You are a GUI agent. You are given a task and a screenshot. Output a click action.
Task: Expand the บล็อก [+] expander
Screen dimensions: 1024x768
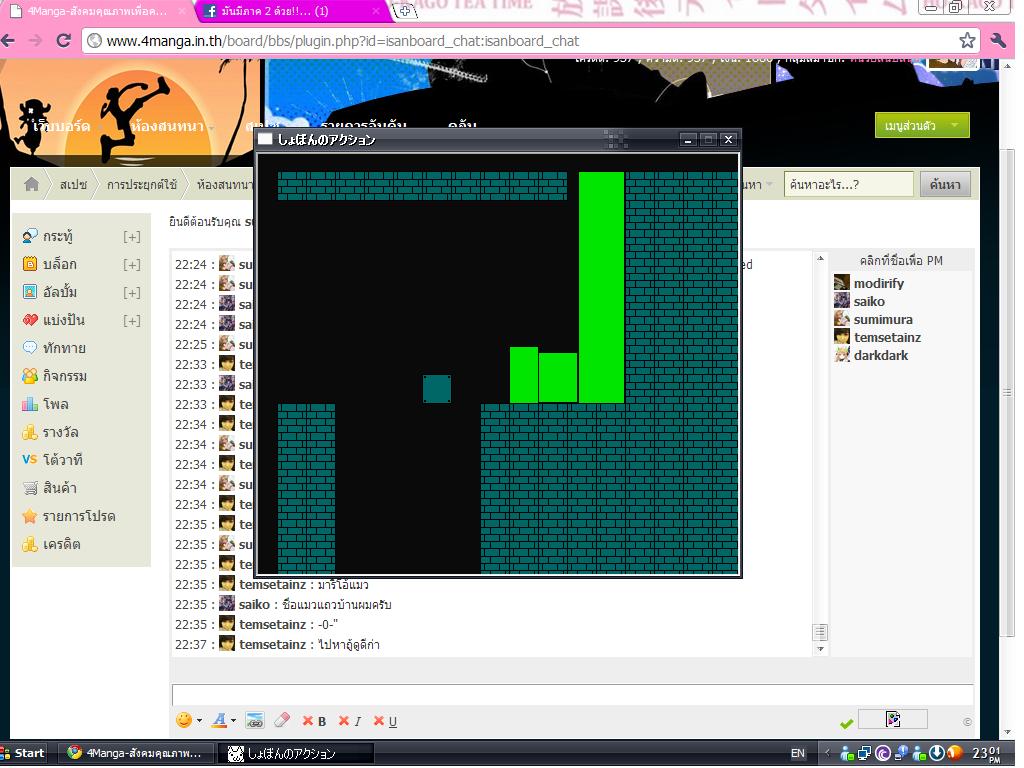132,265
